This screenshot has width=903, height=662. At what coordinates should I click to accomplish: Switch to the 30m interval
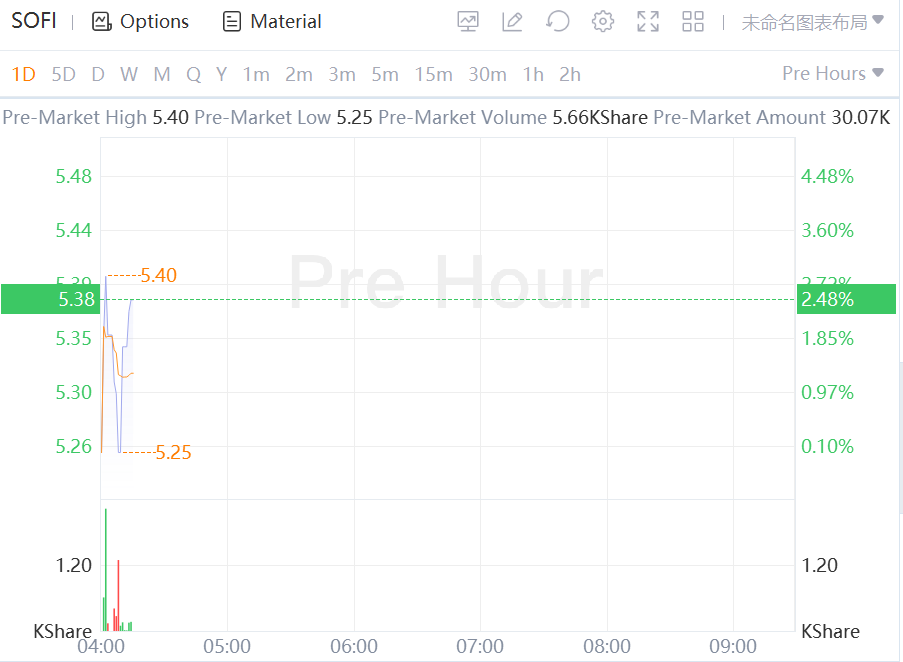tap(487, 74)
